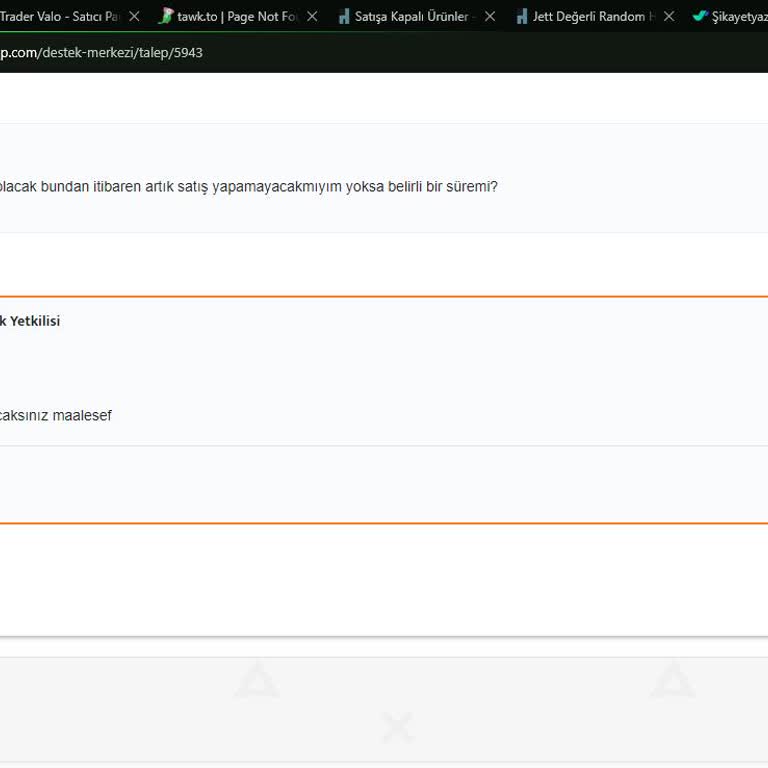Close the Trader Valo - Satıcı tab
The height and width of the screenshot is (768, 768).
[134, 17]
